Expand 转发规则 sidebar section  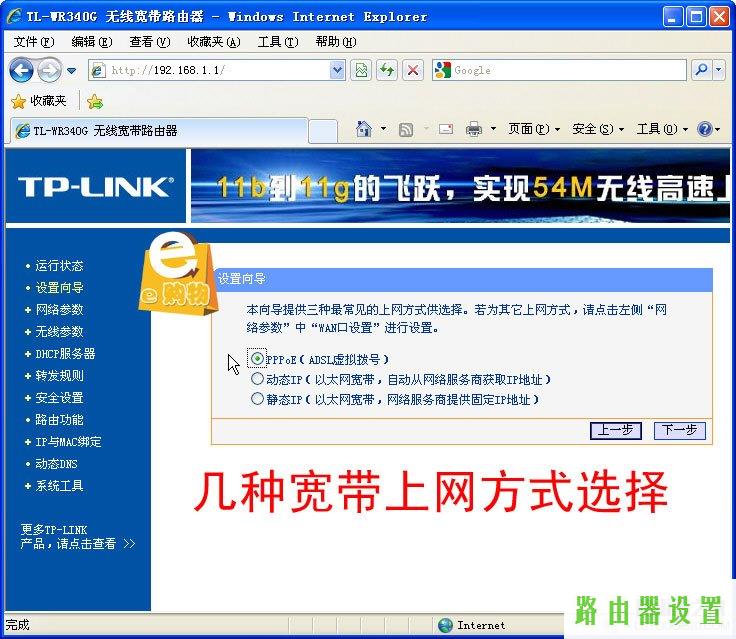pos(59,376)
